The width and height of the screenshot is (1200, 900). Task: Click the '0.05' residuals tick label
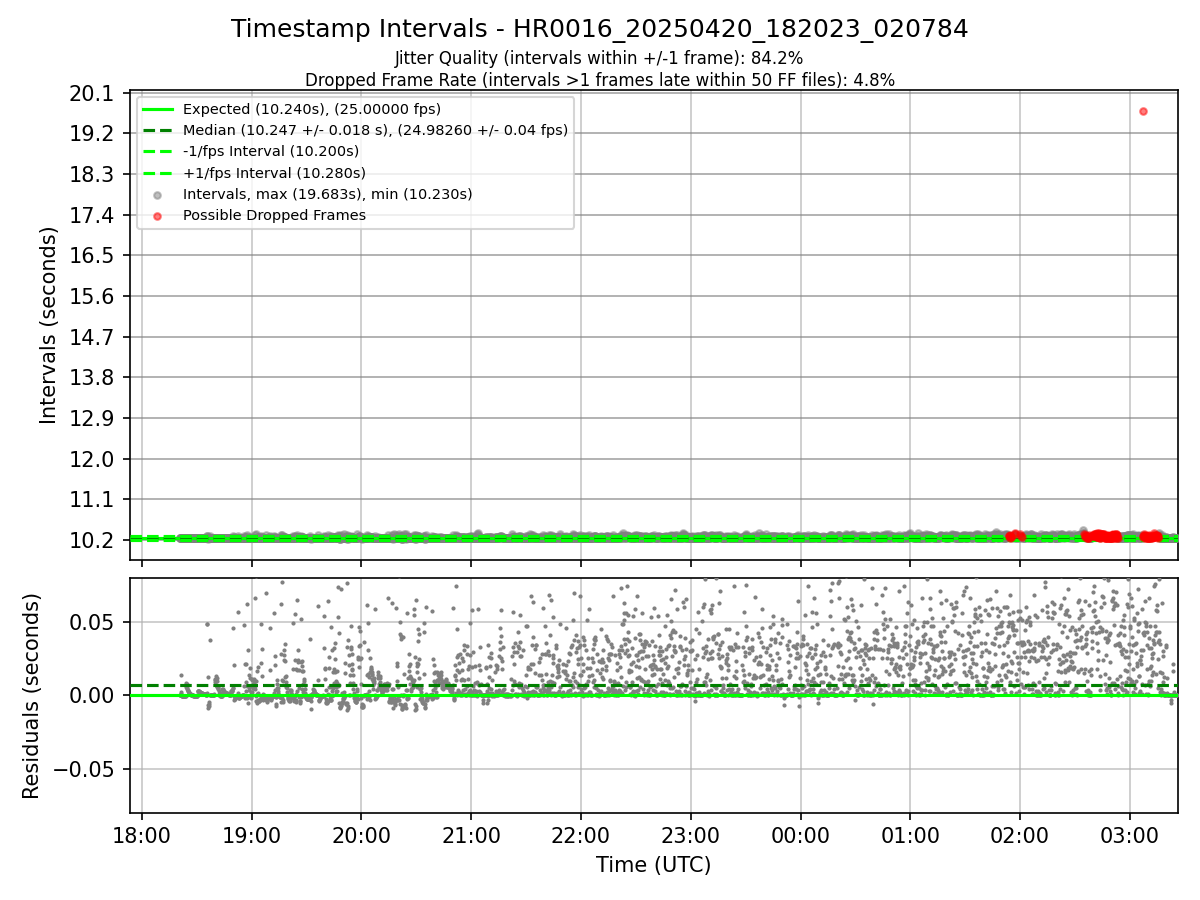coord(92,622)
